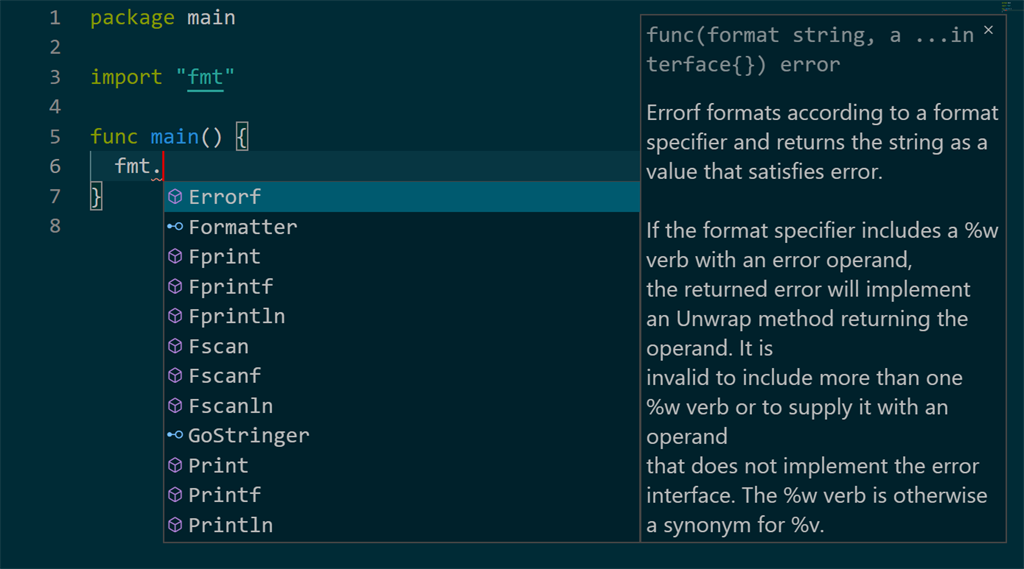
Task: Choose Fprintln from the suggestion list
Action: click(x=236, y=316)
